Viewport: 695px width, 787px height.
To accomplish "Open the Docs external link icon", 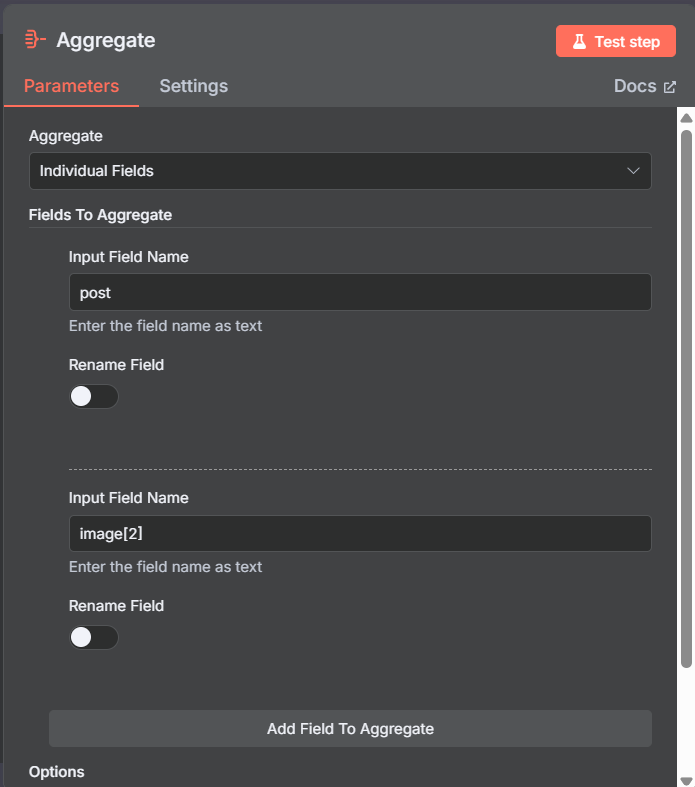I will pyautogui.click(x=670, y=87).
